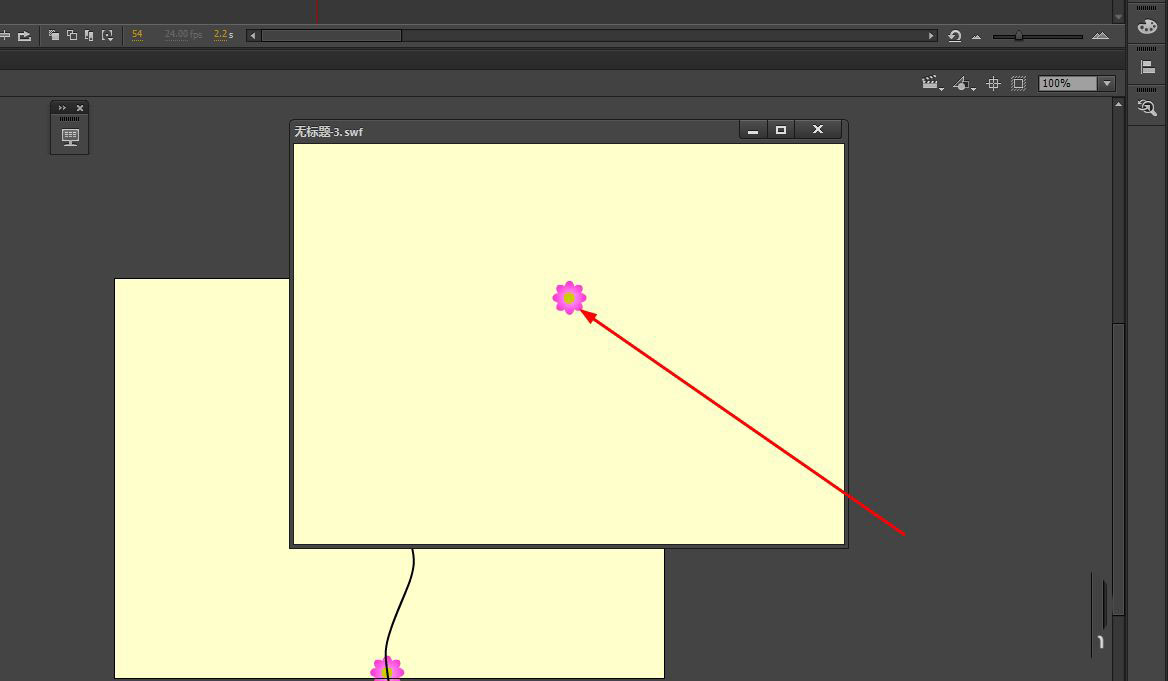Click the 24.00 fps frame rate value

pos(183,34)
